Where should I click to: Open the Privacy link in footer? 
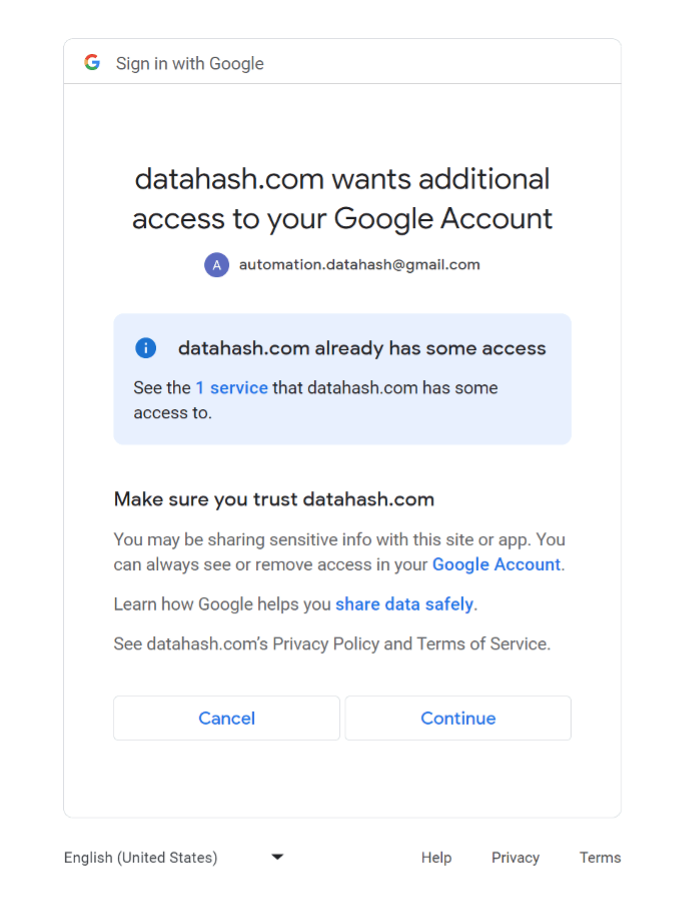tap(516, 857)
